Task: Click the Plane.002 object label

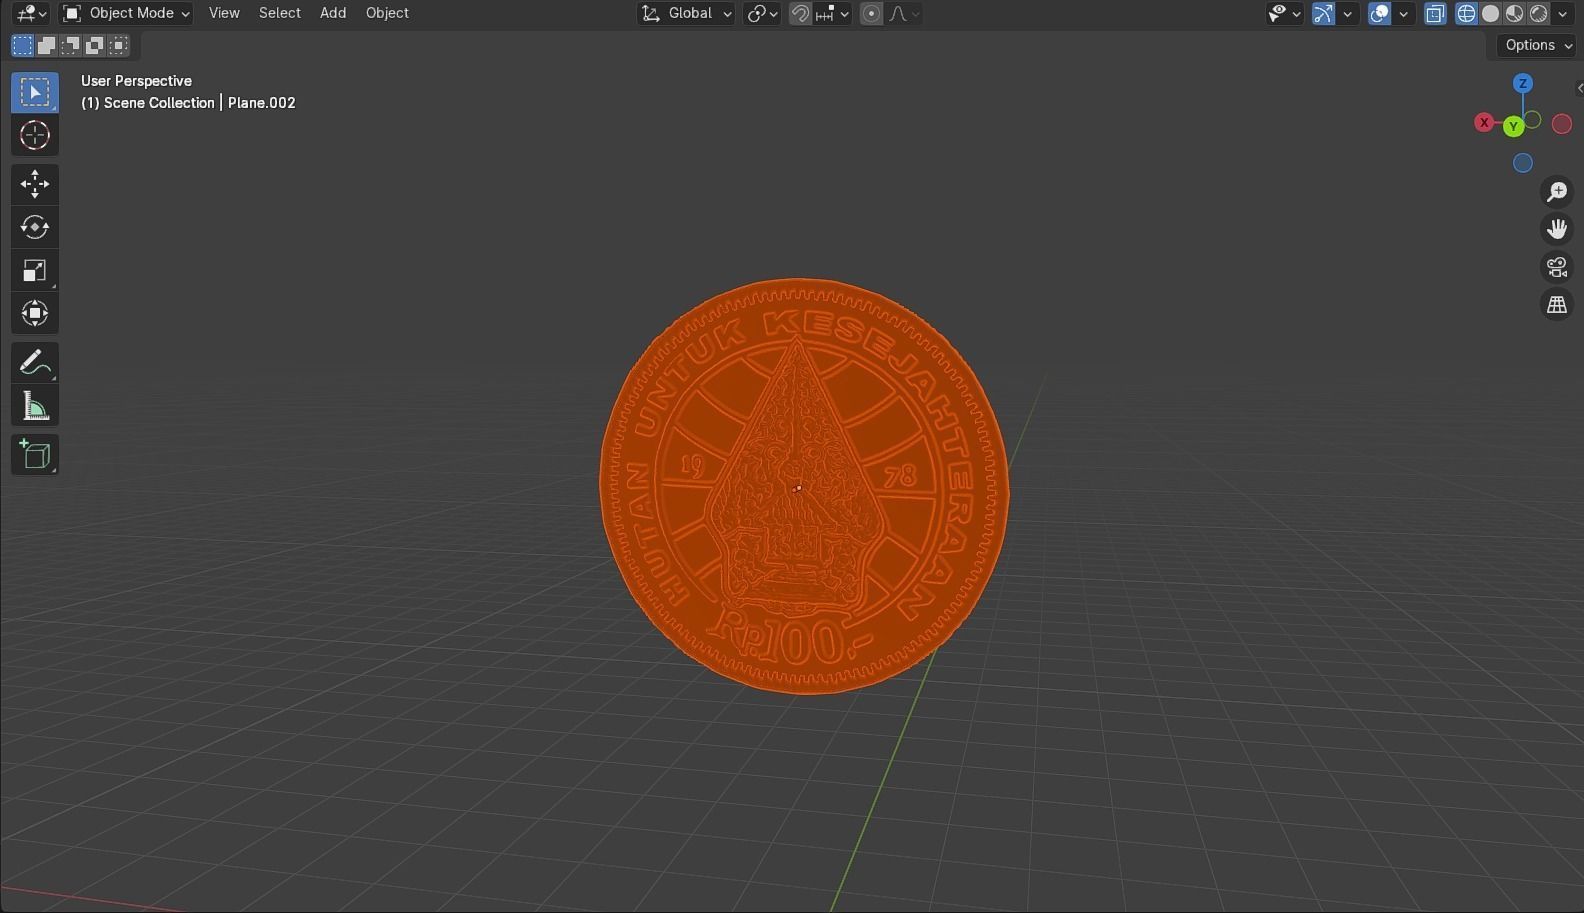Action: pyautogui.click(x=262, y=103)
